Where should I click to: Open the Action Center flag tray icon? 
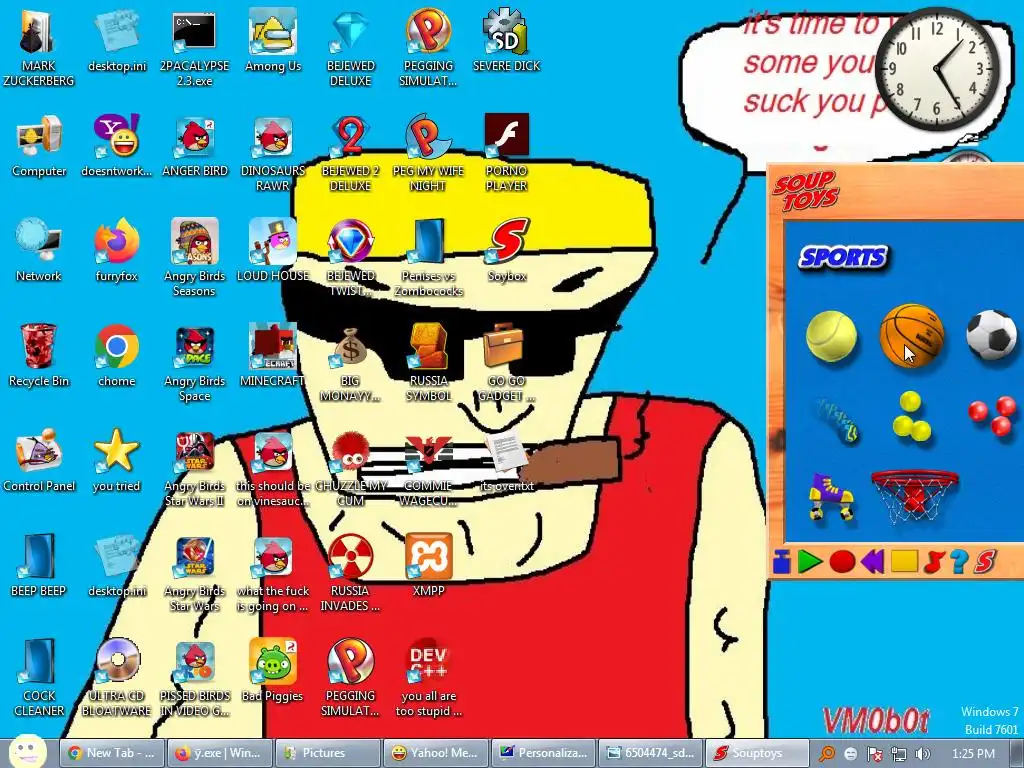[875, 754]
